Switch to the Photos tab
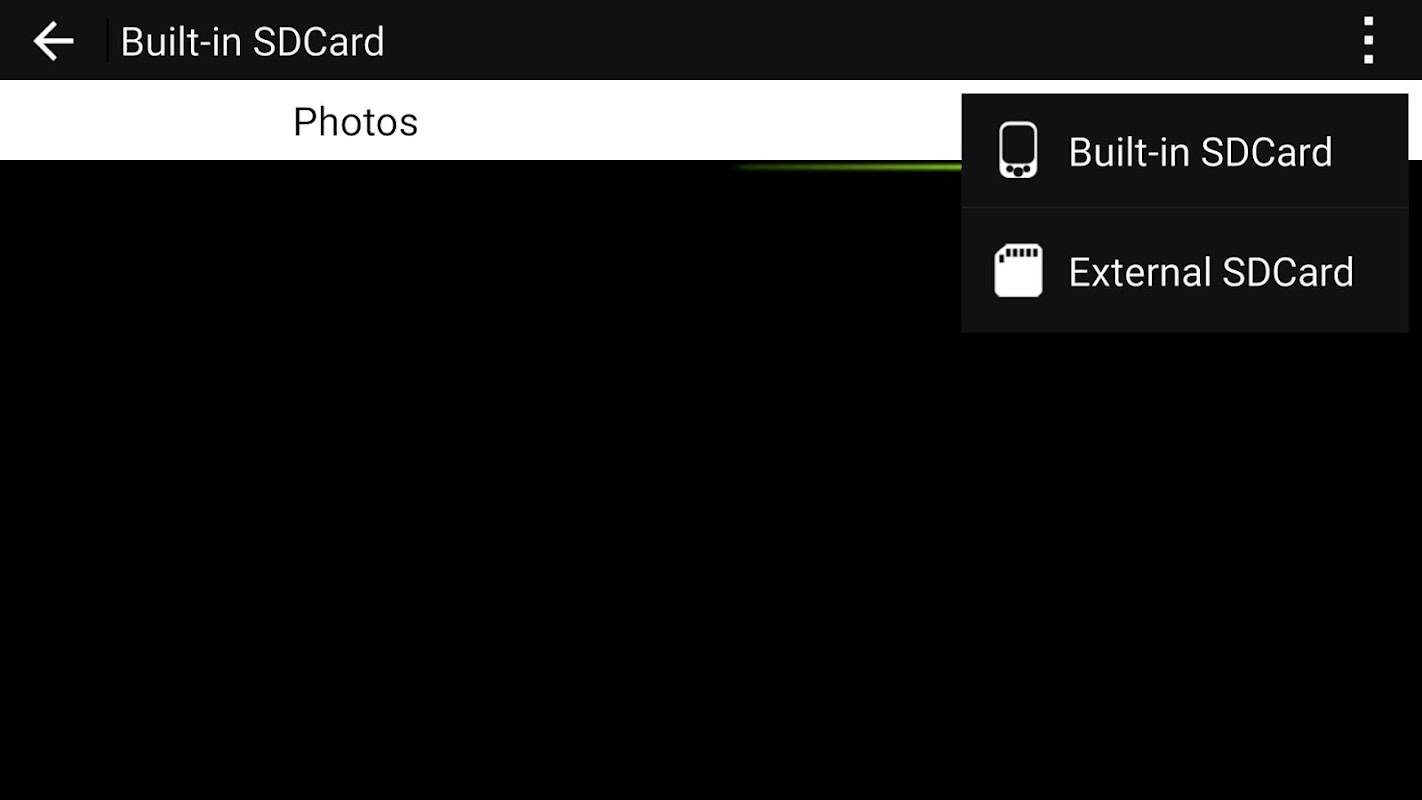 pos(355,121)
